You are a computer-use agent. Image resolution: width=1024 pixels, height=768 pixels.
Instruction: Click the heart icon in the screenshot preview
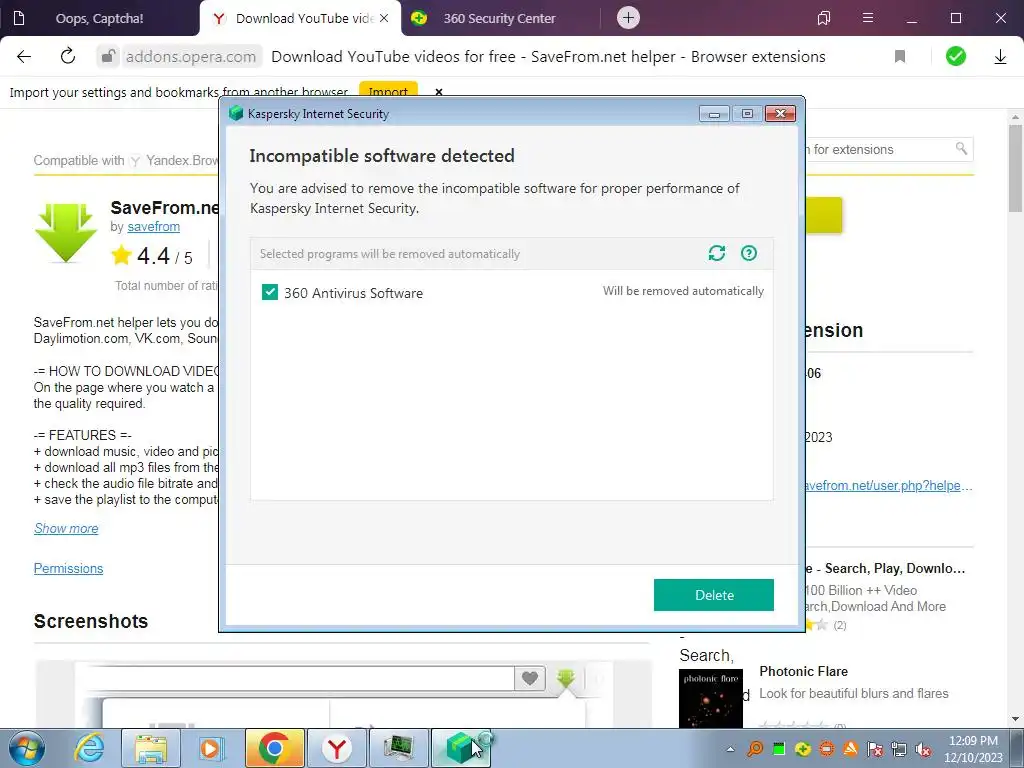(530, 679)
